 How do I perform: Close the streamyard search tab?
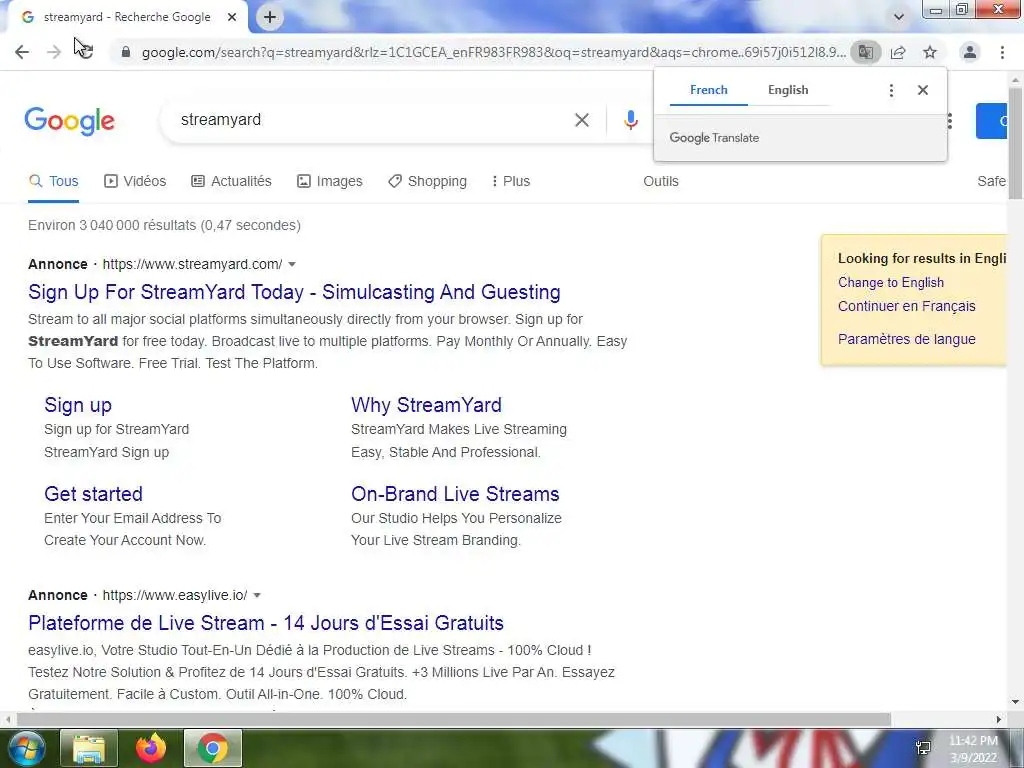[x=232, y=17]
